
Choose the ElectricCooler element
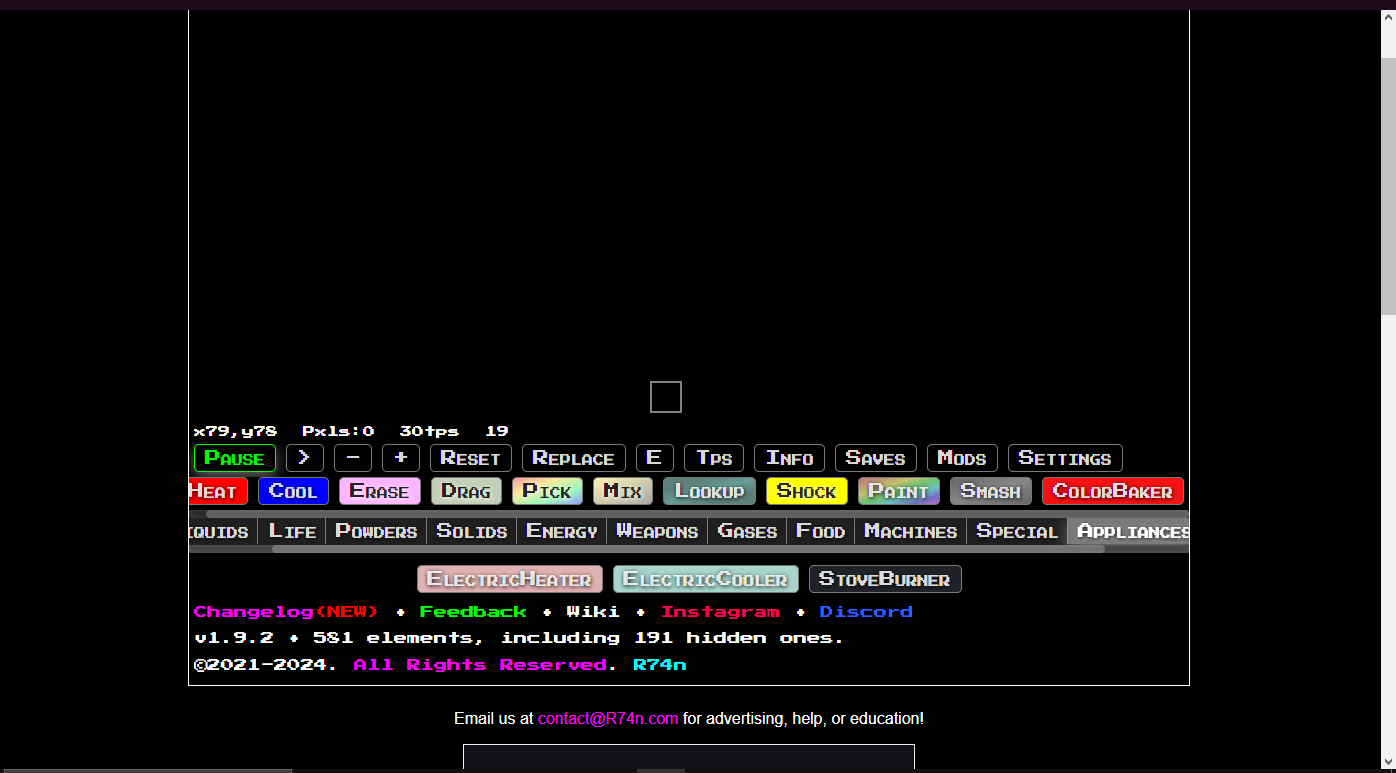(706, 579)
